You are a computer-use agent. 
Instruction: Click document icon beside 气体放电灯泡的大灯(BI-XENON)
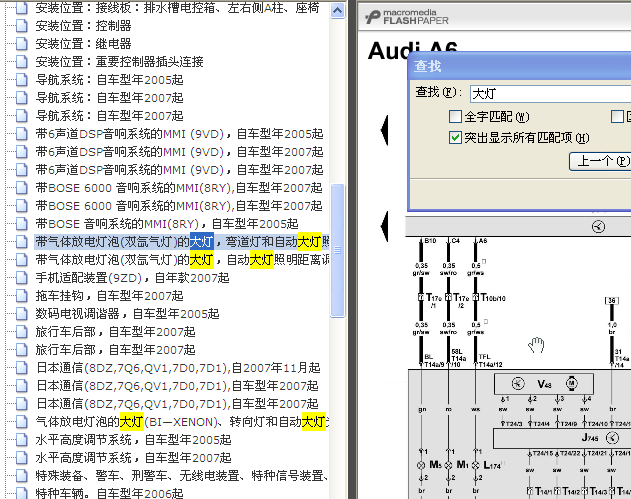click(x=21, y=422)
